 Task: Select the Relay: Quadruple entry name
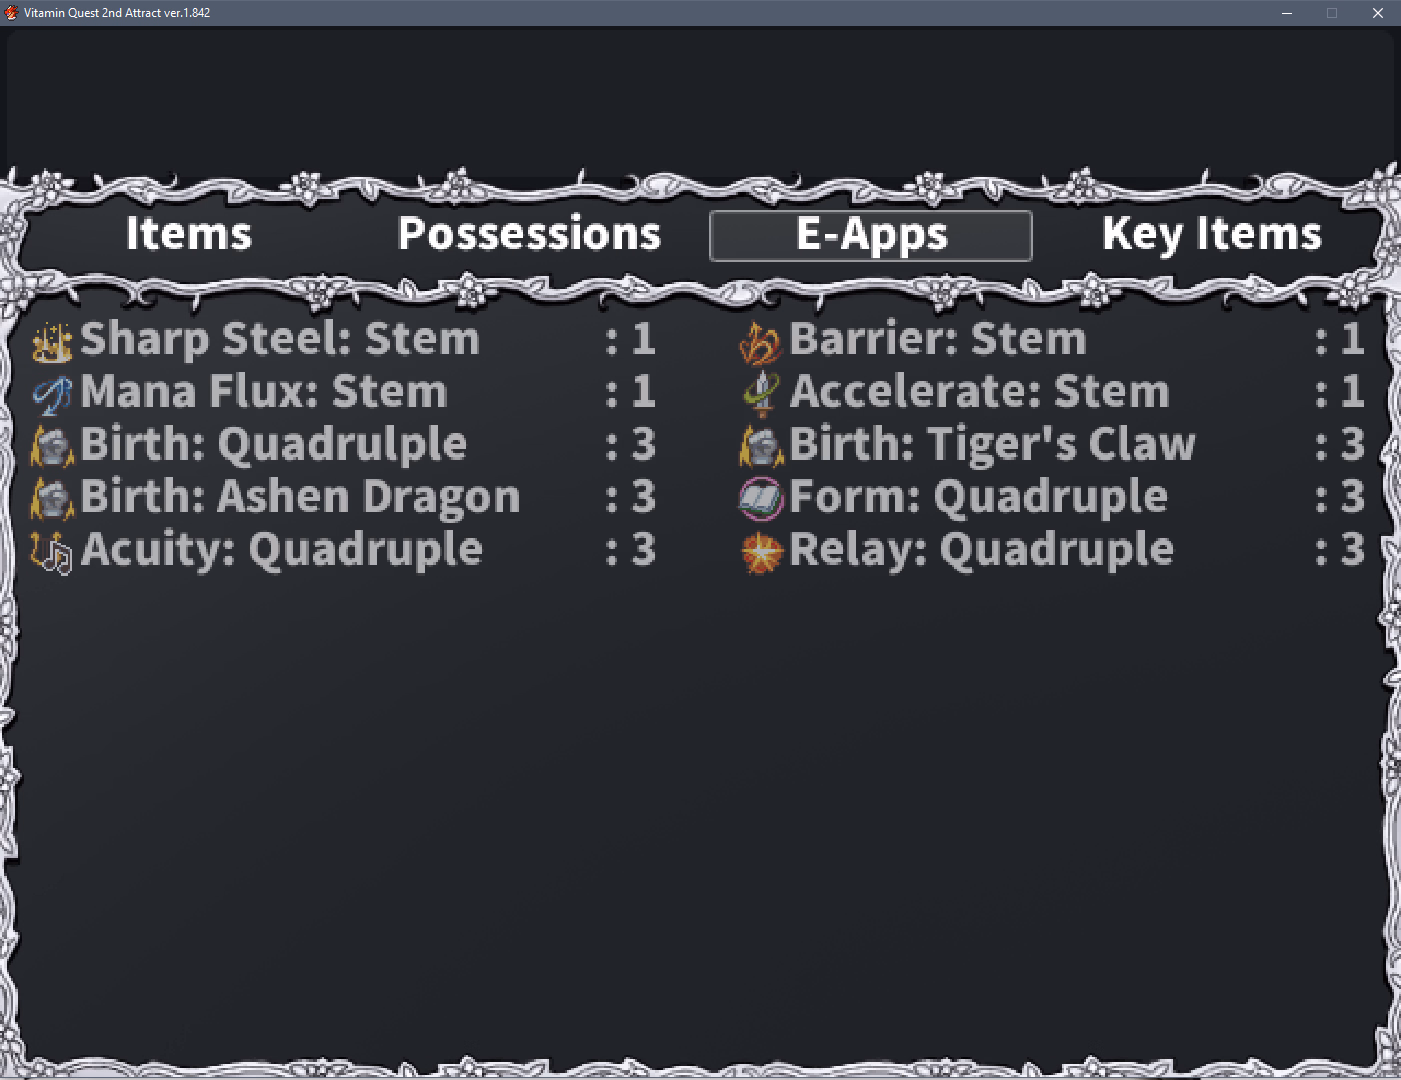pos(981,551)
